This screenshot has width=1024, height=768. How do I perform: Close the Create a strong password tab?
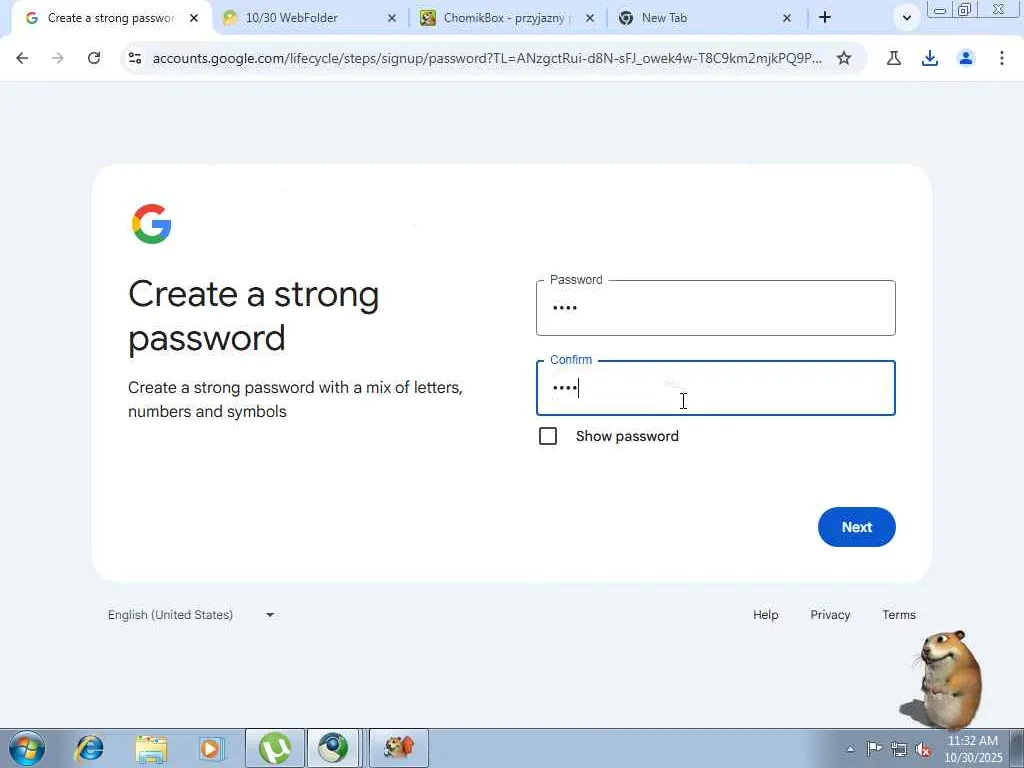pos(194,18)
